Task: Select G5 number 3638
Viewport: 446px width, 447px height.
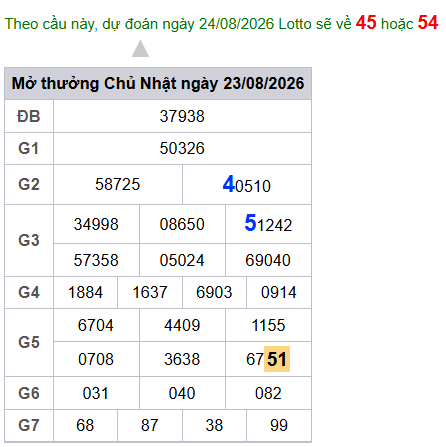Action: click(x=182, y=359)
